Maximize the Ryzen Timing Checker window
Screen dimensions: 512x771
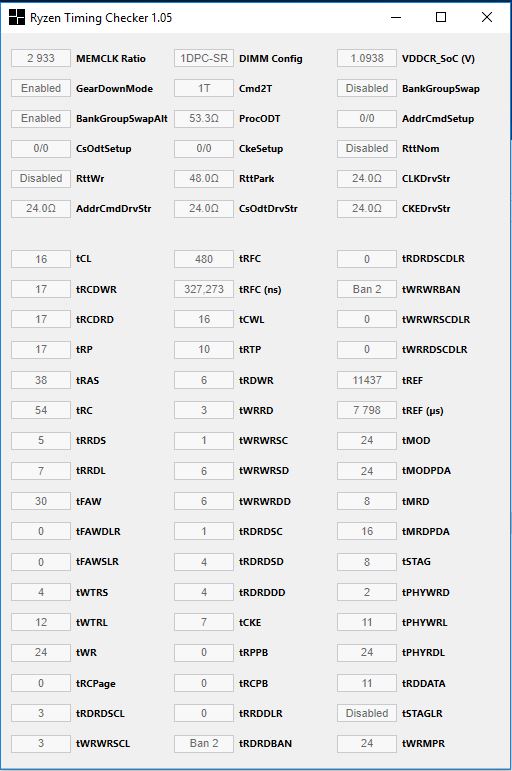441,17
